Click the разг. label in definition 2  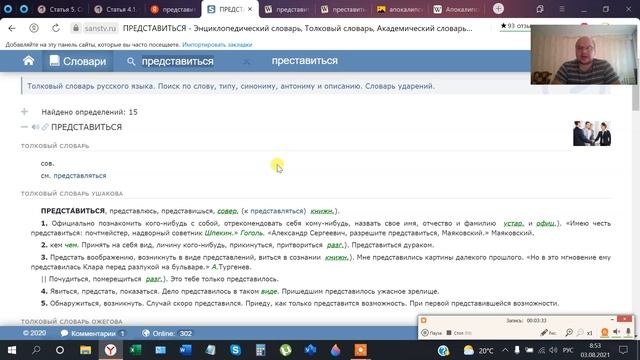point(335,245)
